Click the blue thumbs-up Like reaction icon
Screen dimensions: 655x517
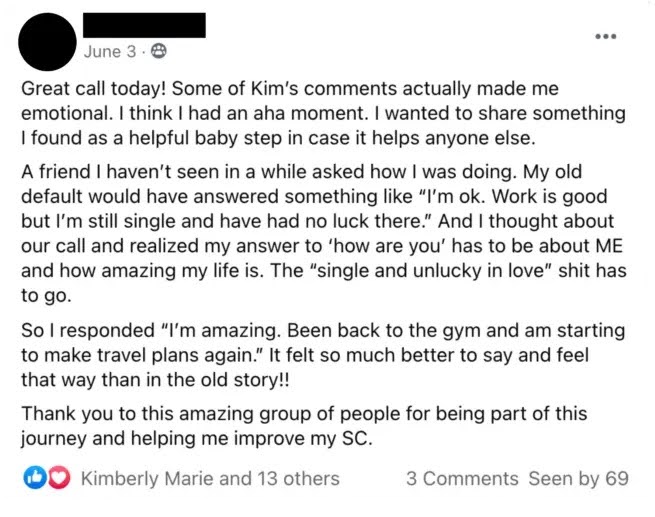point(33,479)
